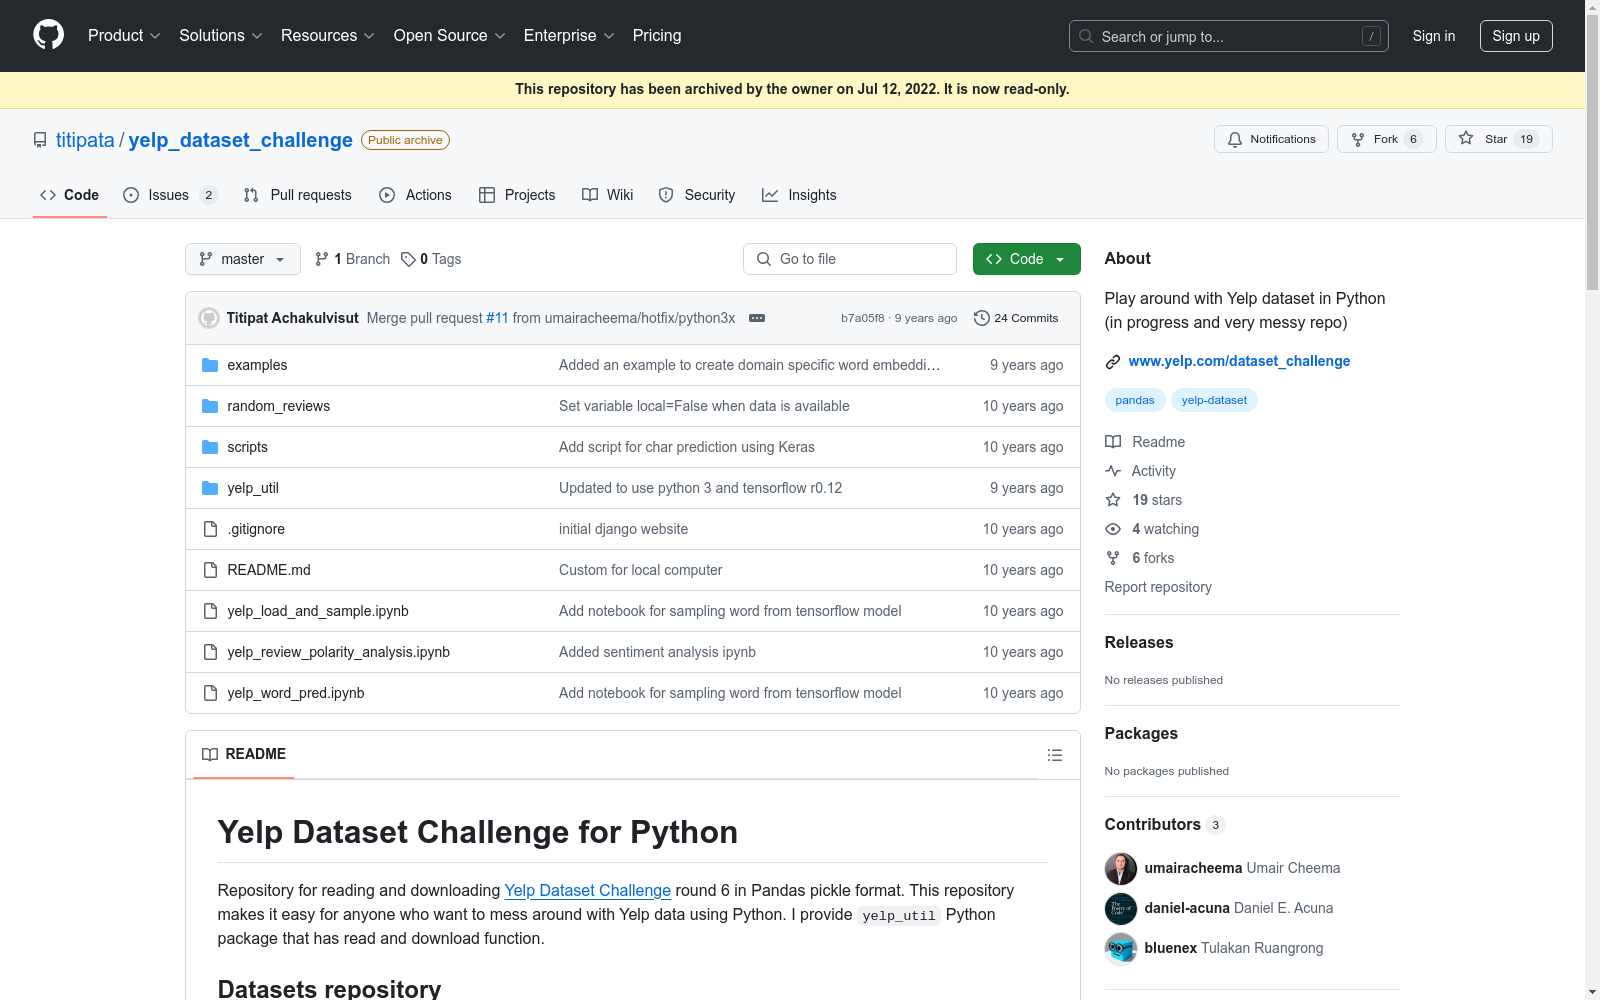Click commit hash b7a05f8

point(863,318)
